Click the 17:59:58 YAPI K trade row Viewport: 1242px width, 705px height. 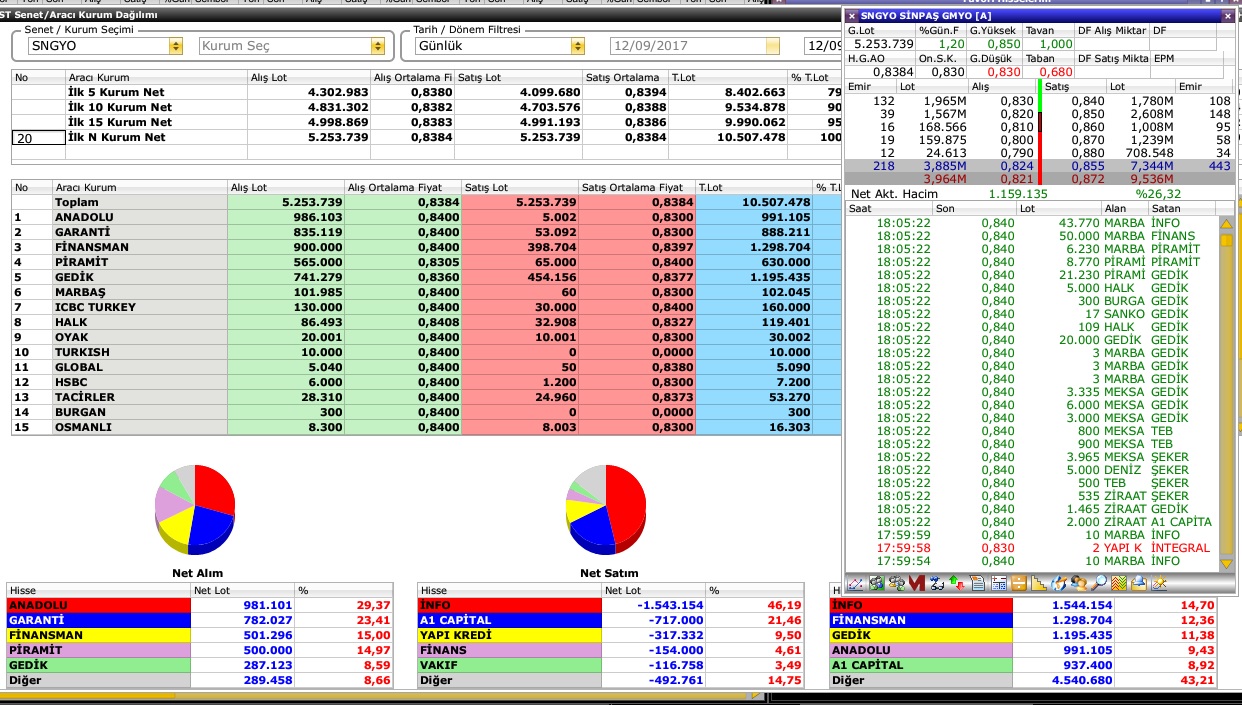[1032, 548]
